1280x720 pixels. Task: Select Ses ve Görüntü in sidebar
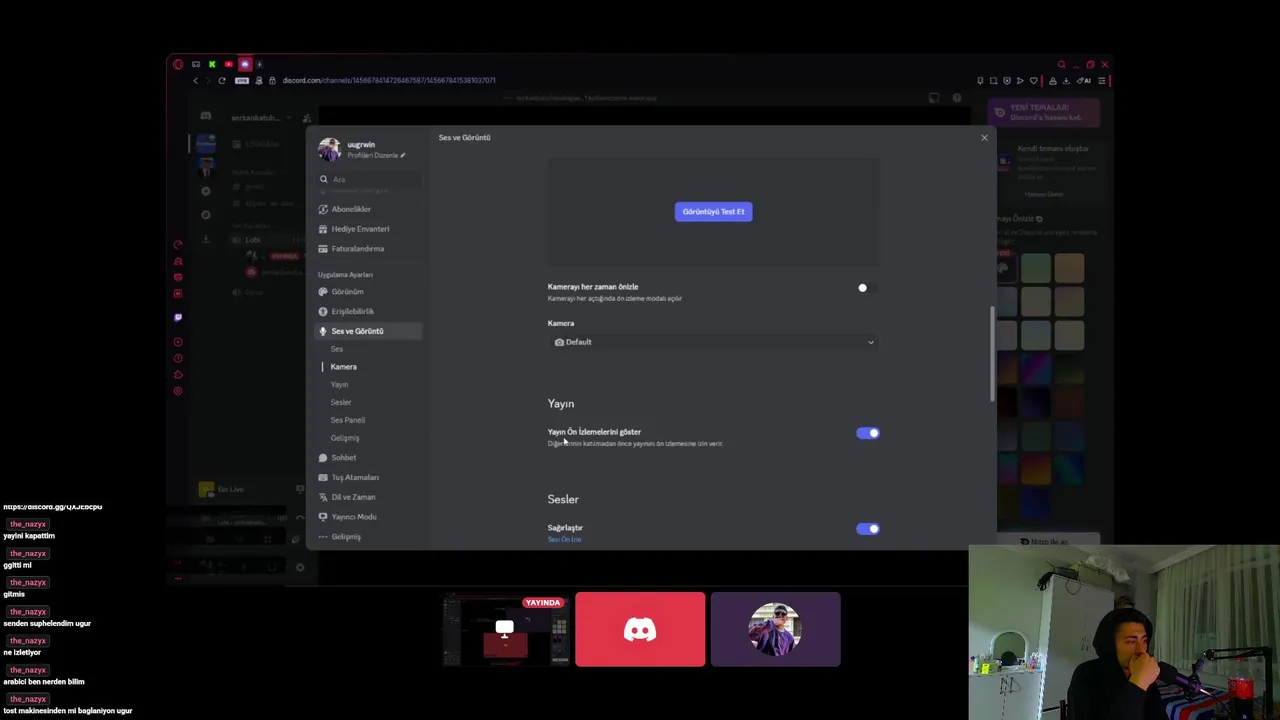[x=370, y=331]
